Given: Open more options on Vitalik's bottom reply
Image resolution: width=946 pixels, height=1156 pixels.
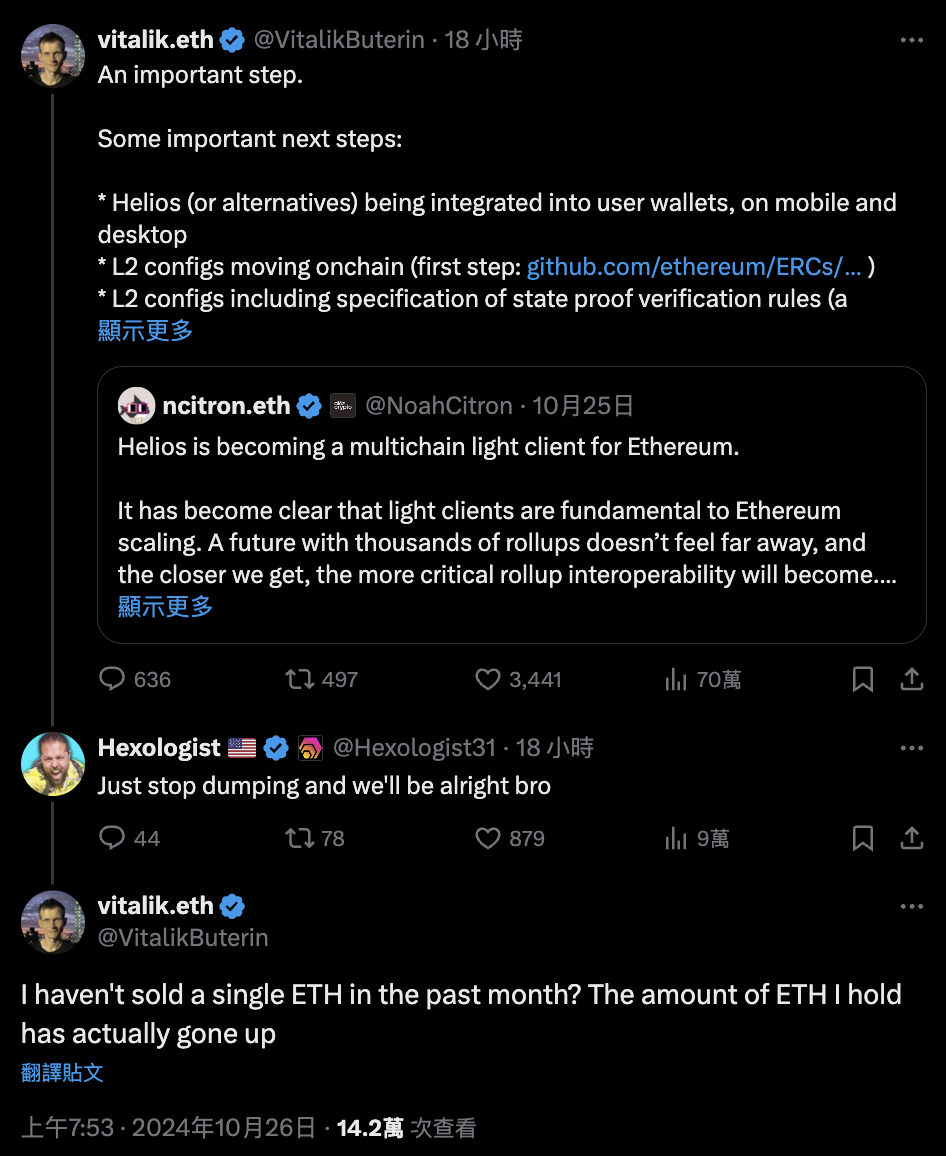Looking at the screenshot, I should coord(912,907).
